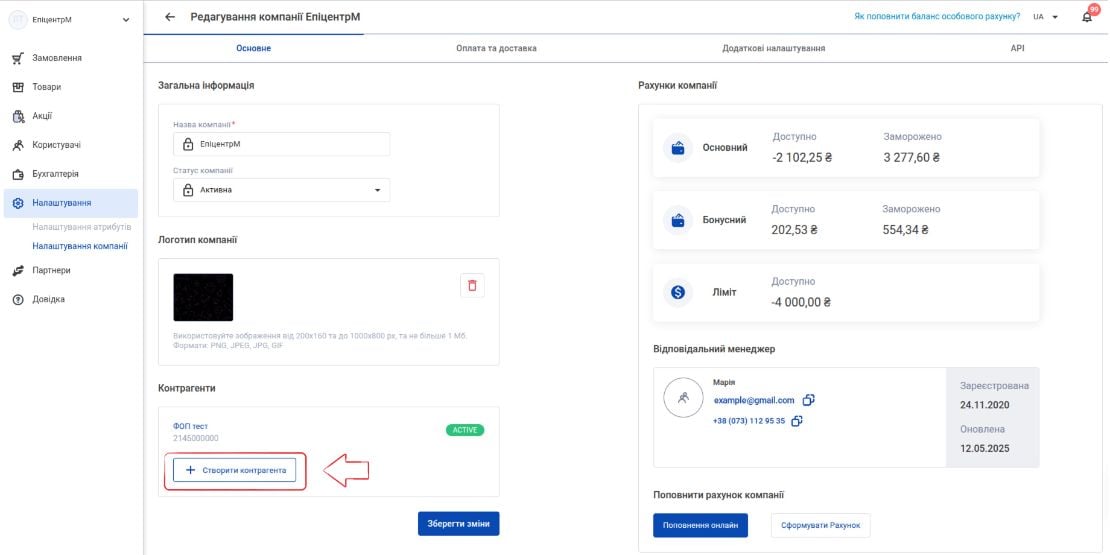
Task: Delete the company logo with the trash icon
Action: (x=472, y=285)
